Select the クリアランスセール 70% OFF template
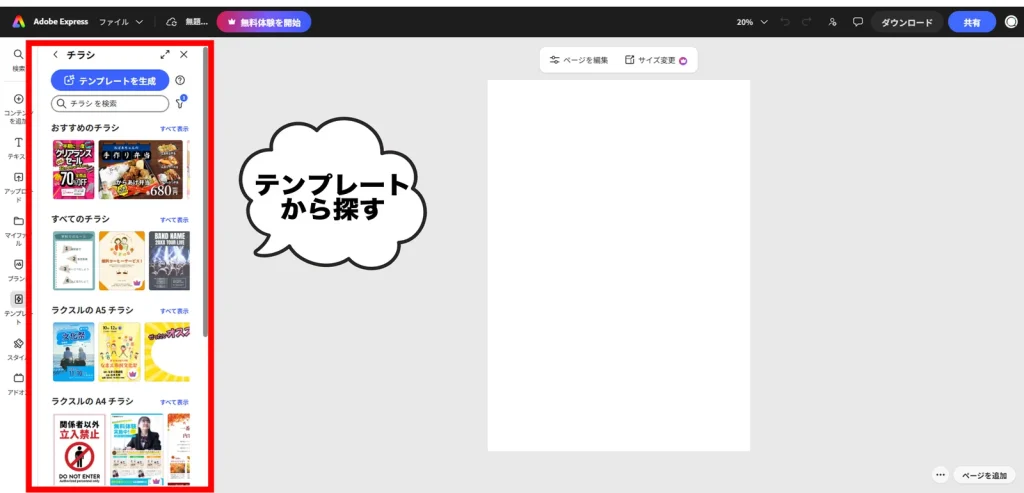This screenshot has height=493, width=1024. click(x=74, y=169)
